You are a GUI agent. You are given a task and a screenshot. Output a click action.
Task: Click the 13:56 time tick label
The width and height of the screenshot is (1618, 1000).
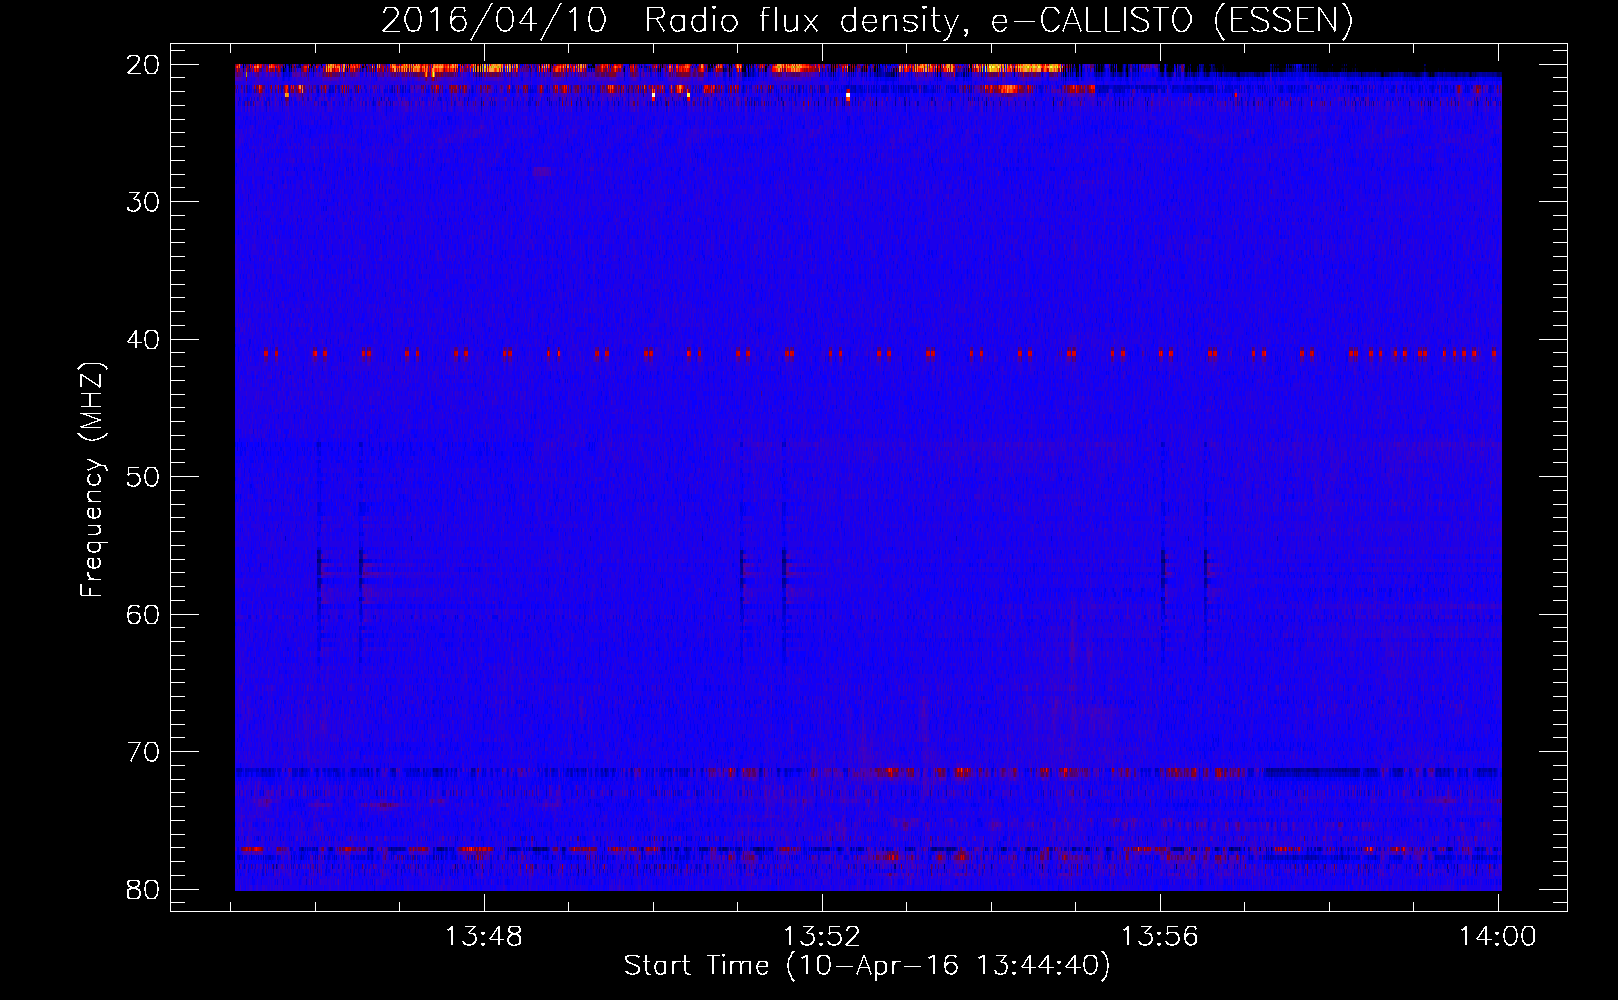[x=1160, y=937]
